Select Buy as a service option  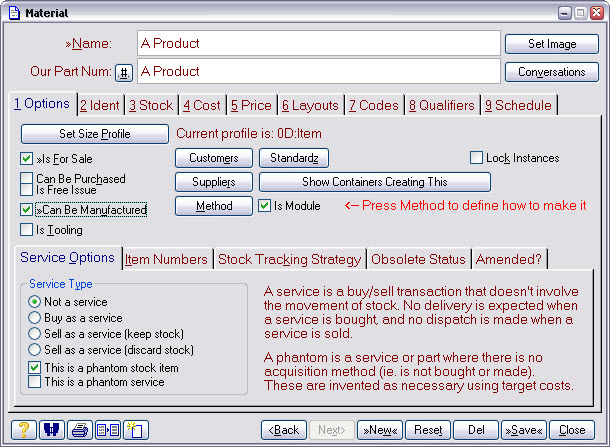tap(34, 317)
